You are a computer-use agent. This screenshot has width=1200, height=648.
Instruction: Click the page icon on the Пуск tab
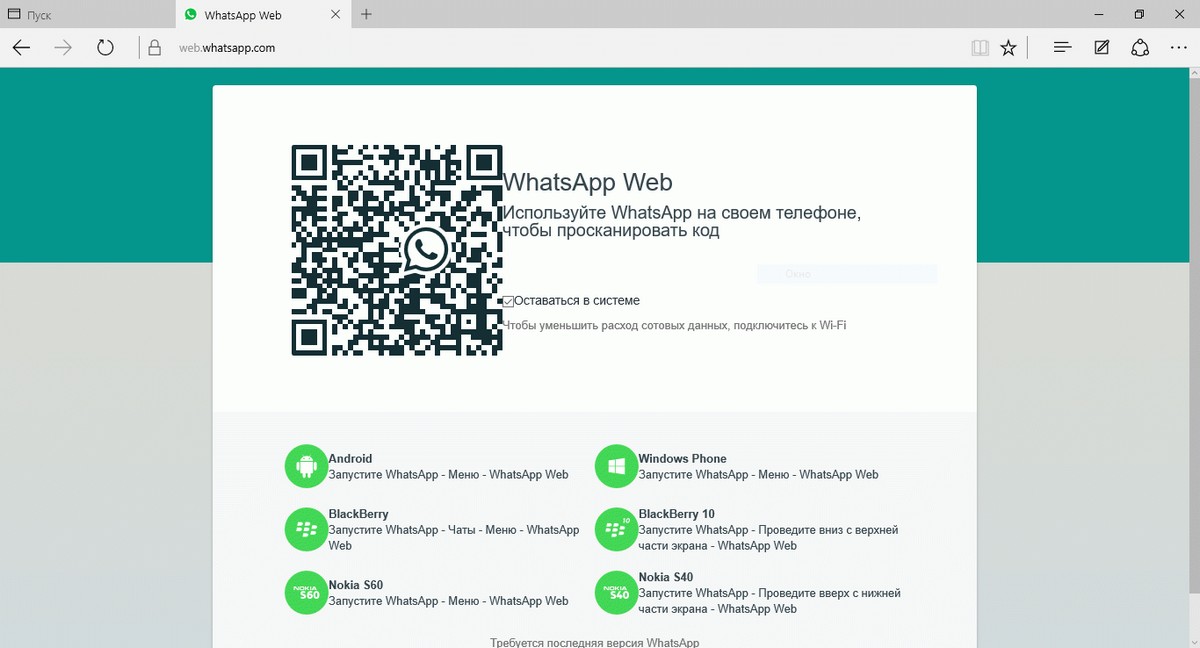pos(14,15)
